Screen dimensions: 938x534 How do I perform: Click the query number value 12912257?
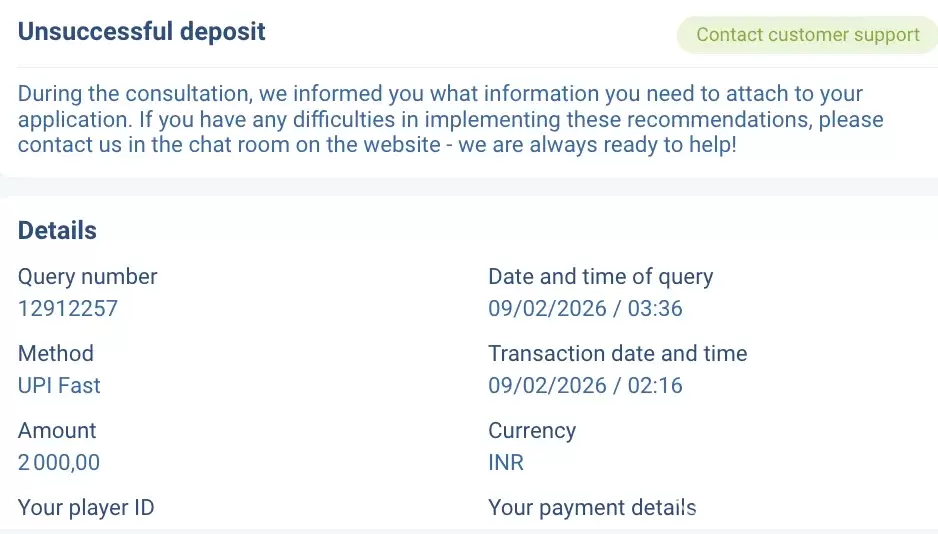point(68,308)
